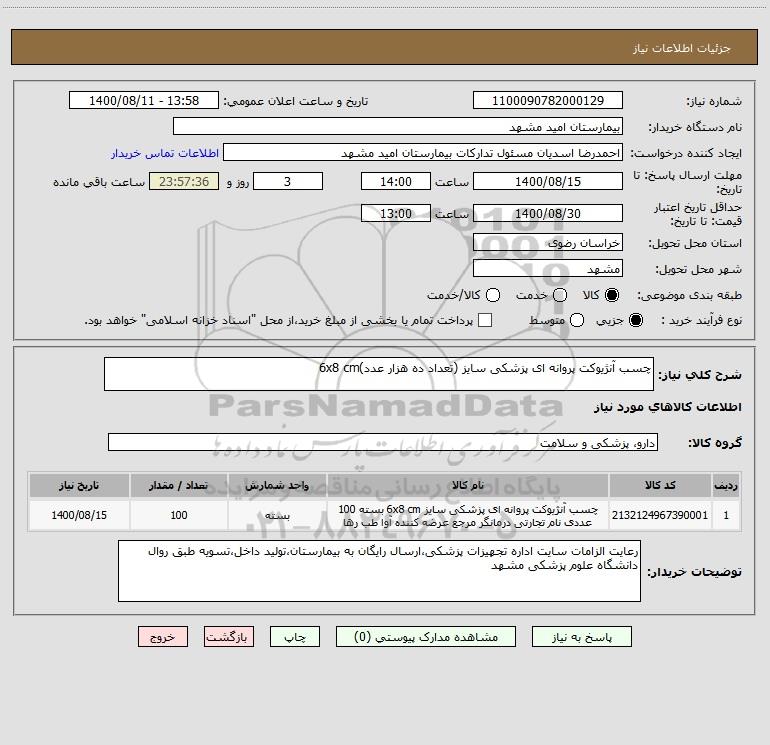Click the buyer name field بیمارستان امید مشهد
The image size is (770, 745).
point(398,127)
